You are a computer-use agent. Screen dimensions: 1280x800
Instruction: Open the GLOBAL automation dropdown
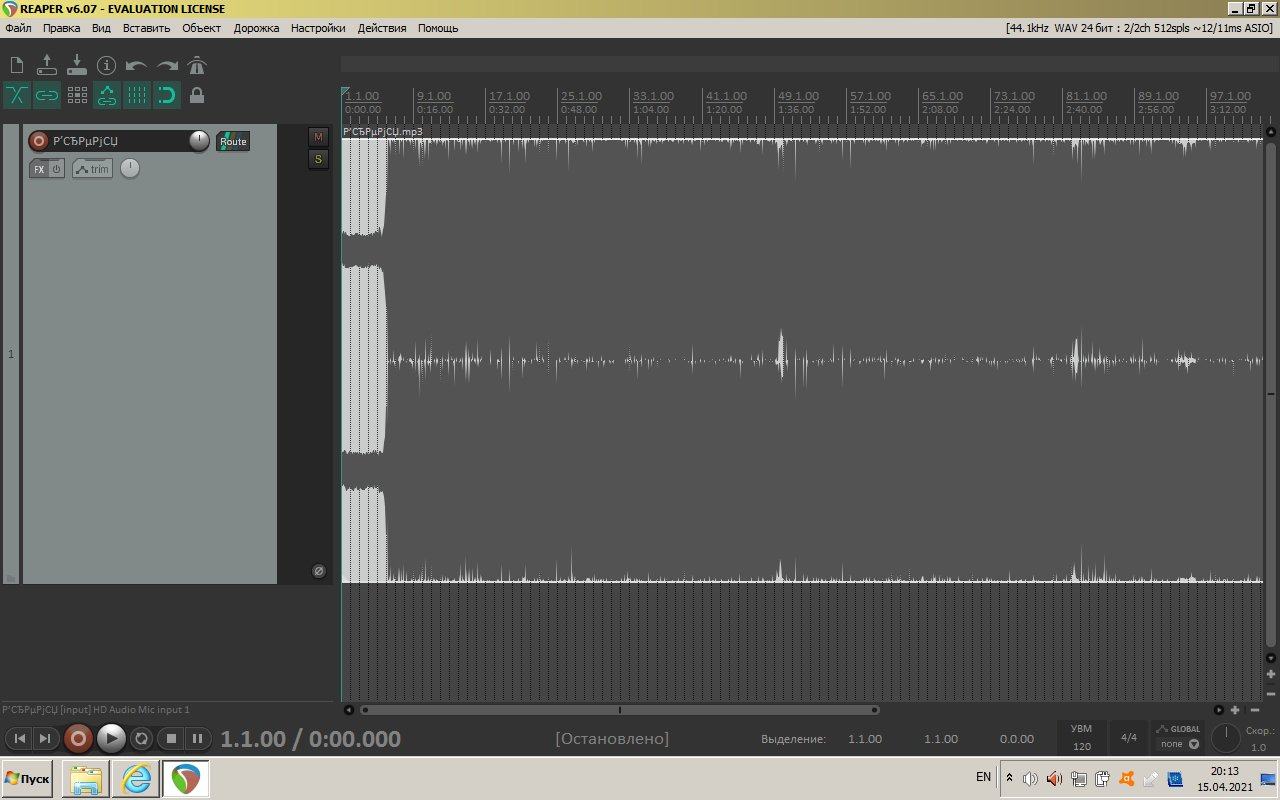click(x=1179, y=737)
